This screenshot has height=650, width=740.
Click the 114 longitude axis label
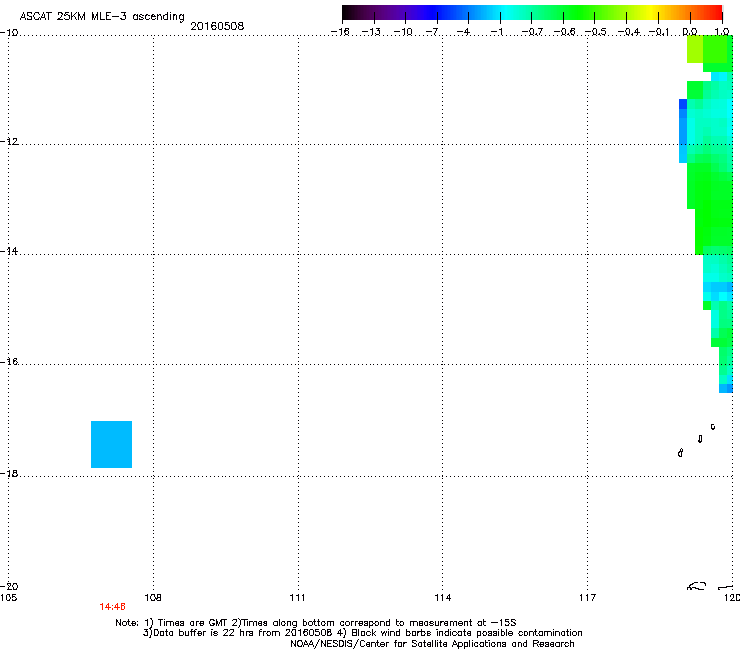coord(443,598)
